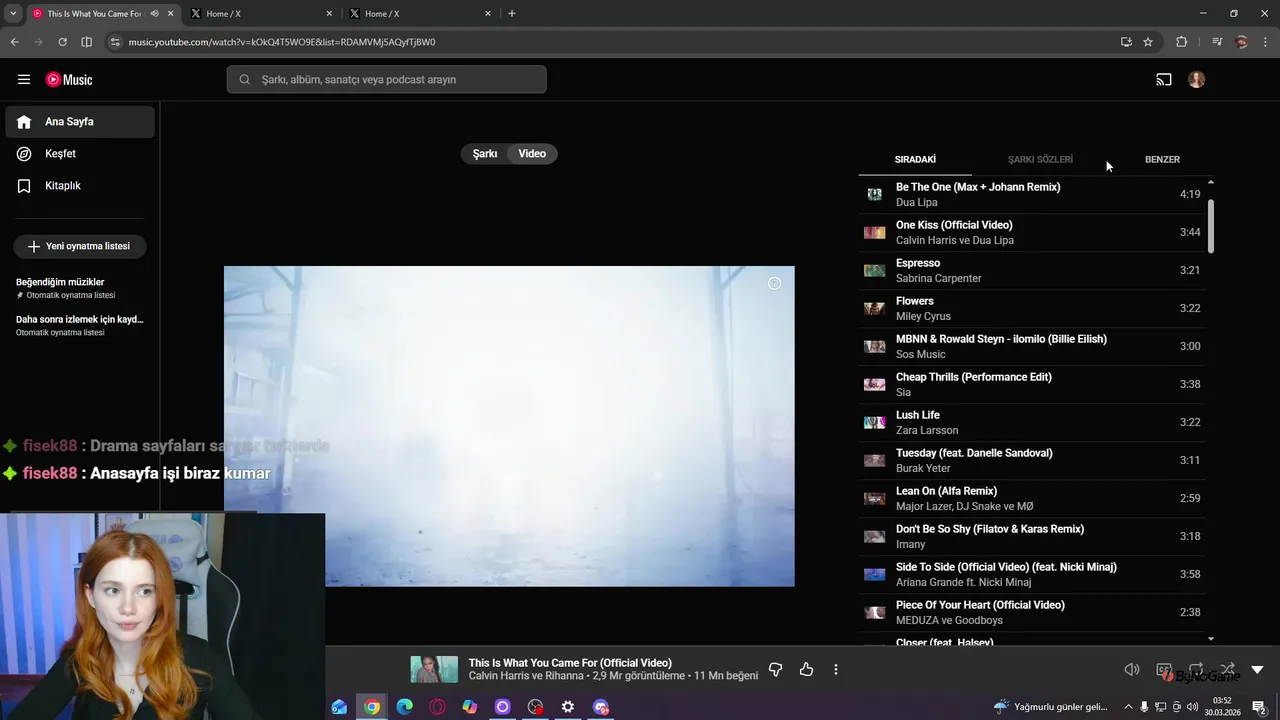Image resolution: width=1280 pixels, height=720 pixels.
Task: Create new playlist with Yeni oynatma listesi
Action: (x=80, y=246)
